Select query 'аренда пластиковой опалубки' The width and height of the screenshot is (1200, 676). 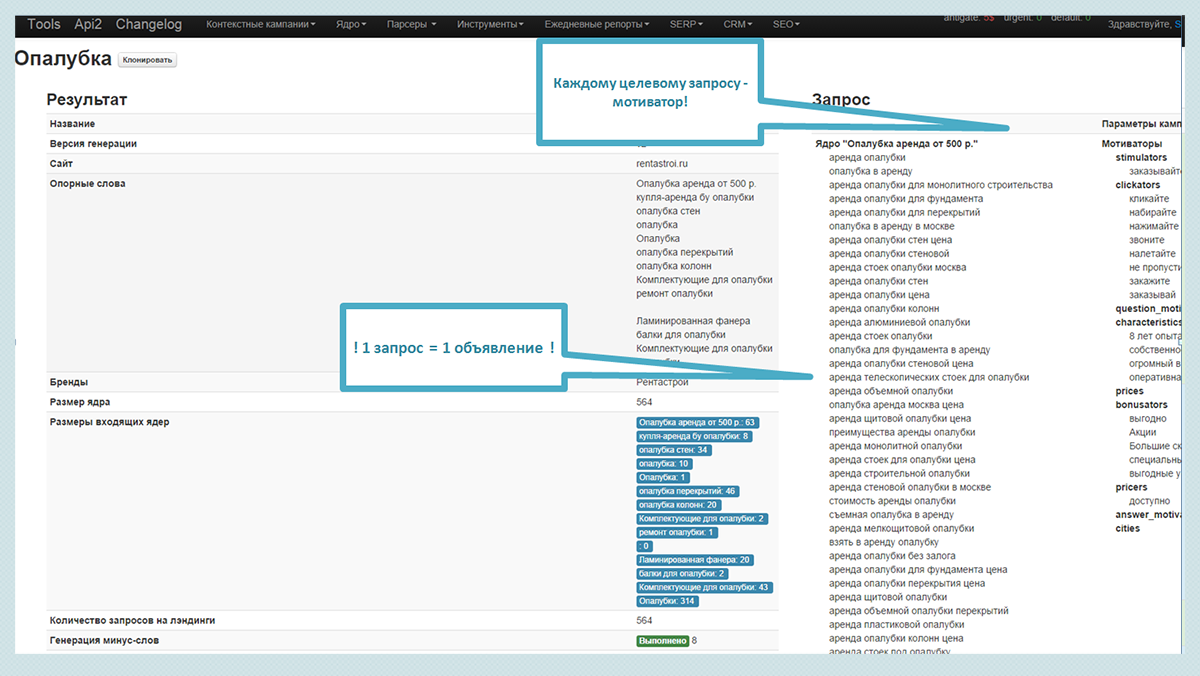pos(897,624)
